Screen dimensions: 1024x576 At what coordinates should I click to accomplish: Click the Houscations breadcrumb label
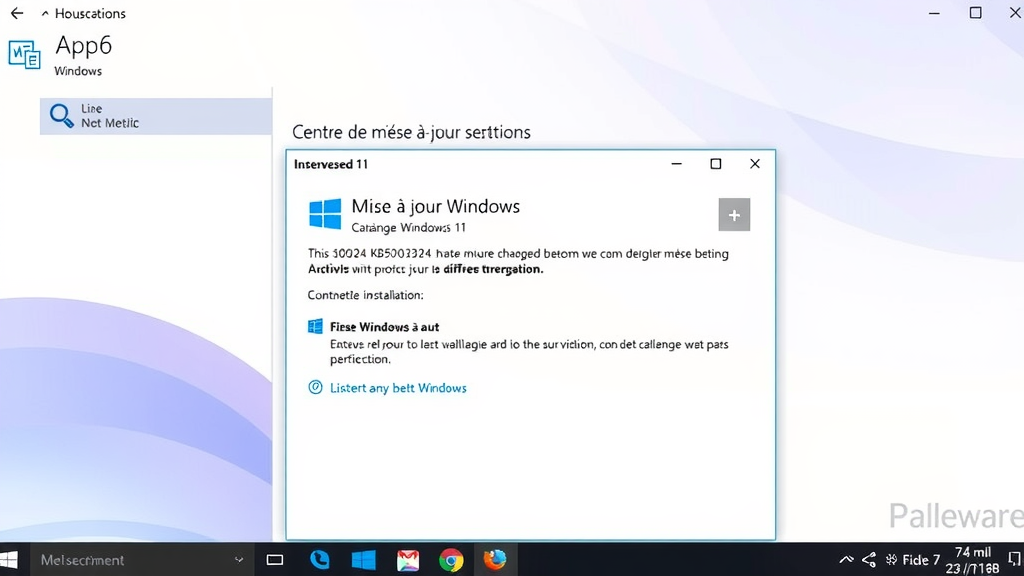point(91,13)
